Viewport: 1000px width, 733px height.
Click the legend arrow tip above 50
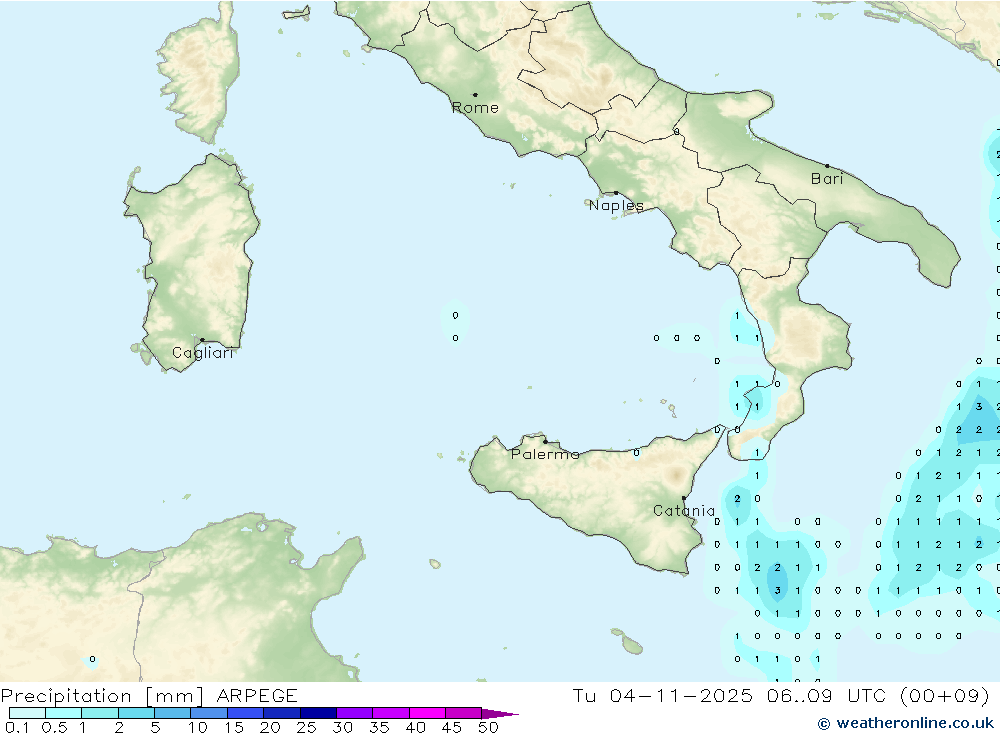[501, 714]
